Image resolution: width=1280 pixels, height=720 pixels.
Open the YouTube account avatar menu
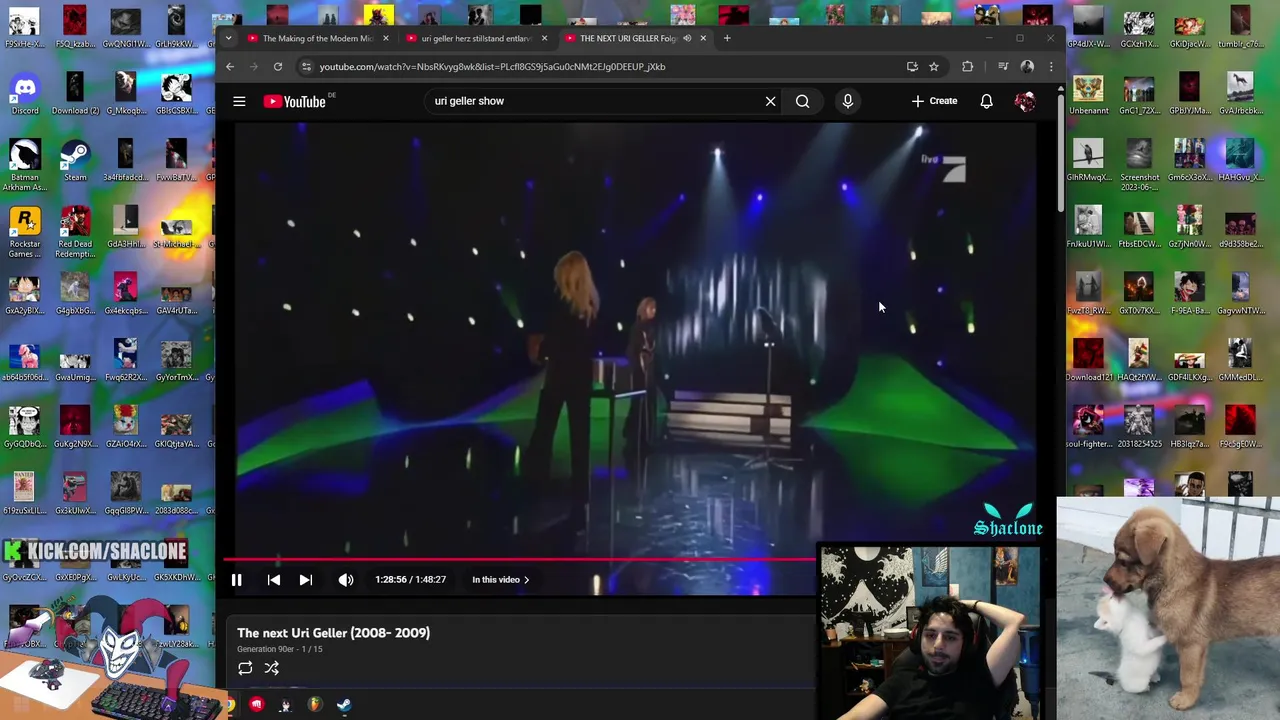coord(1025,101)
